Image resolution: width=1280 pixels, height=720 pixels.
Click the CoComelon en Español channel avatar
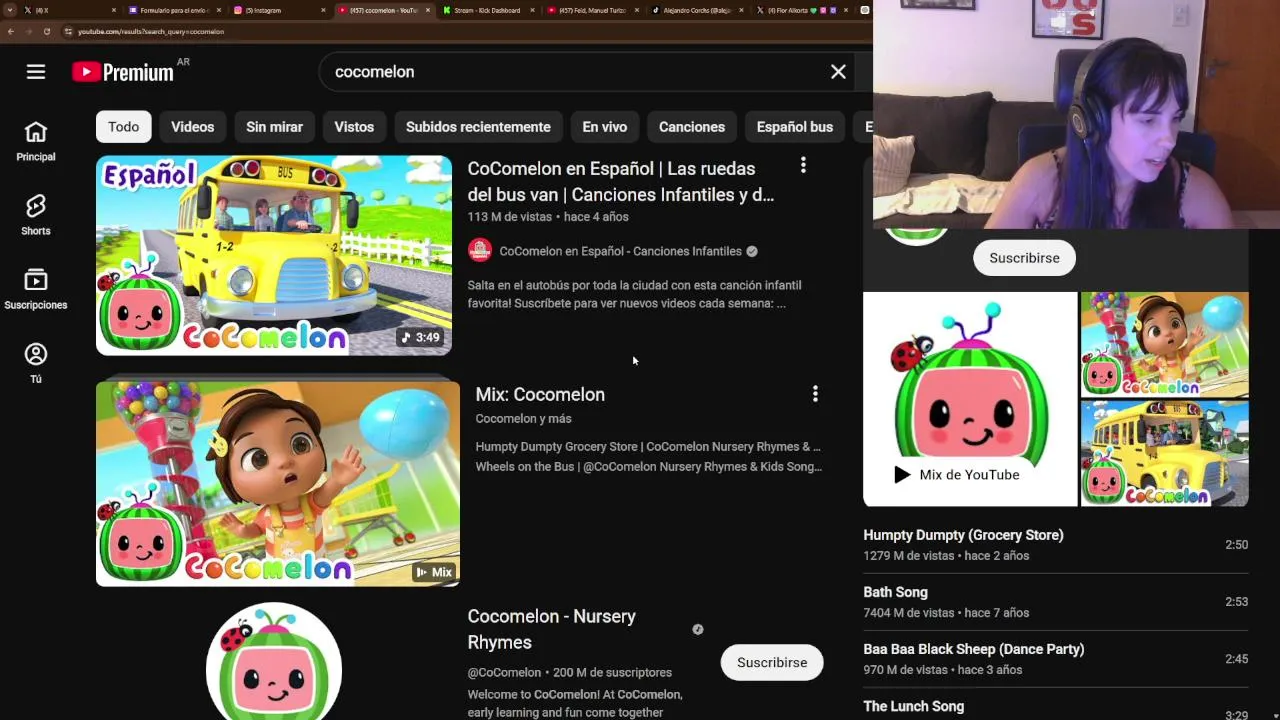[x=480, y=251]
